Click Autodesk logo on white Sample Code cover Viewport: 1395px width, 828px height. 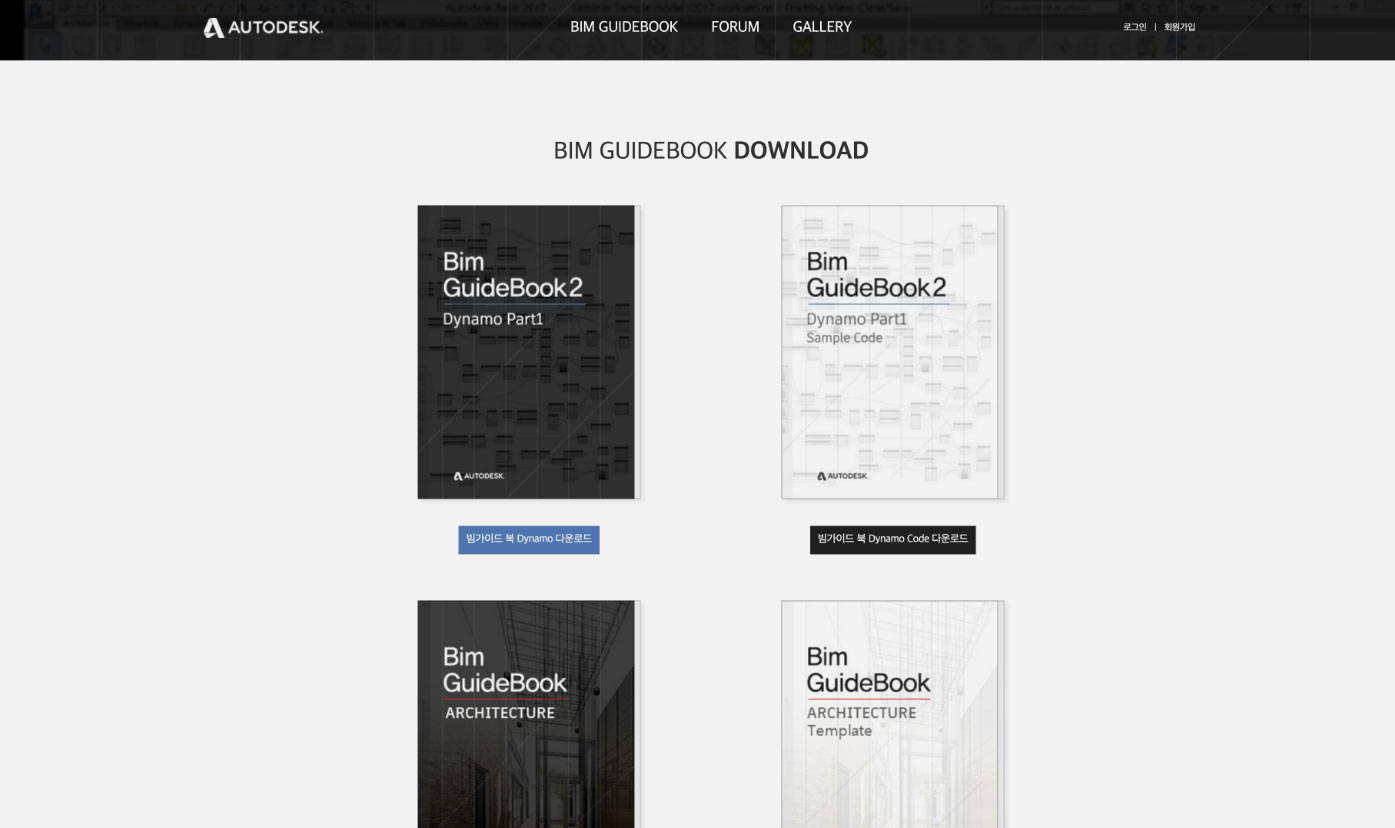click(x=843, y=476)
